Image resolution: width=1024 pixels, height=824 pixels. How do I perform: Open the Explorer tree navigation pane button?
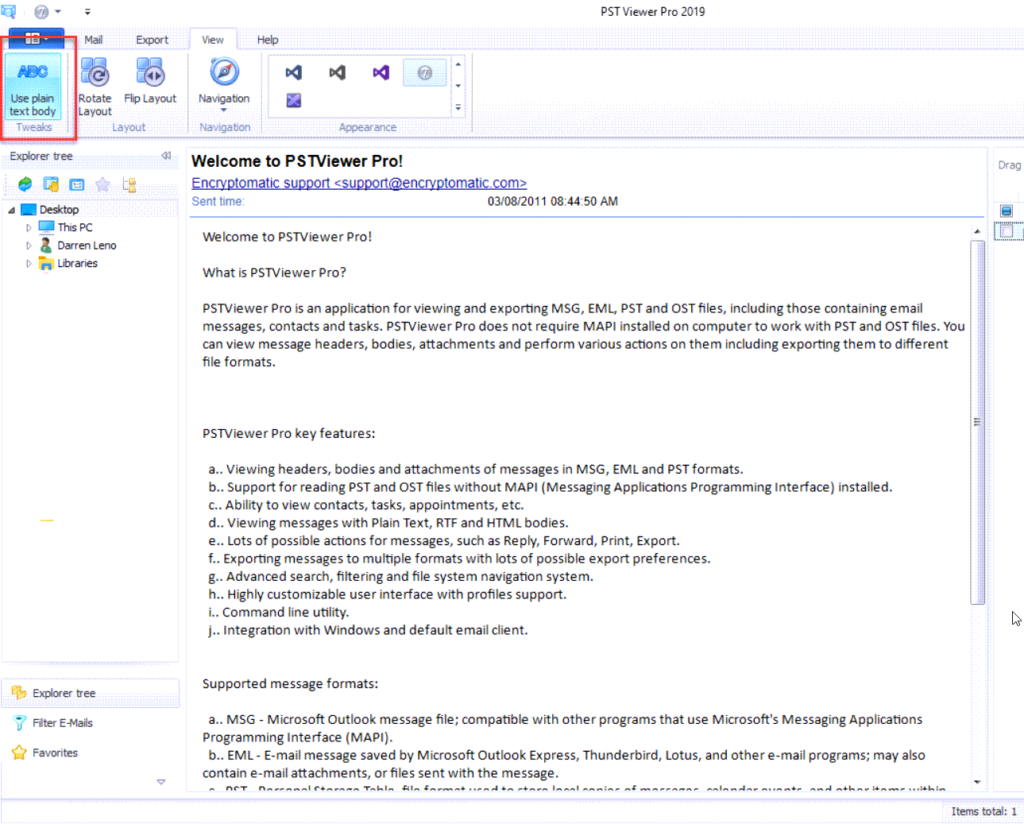coord(90,693)
